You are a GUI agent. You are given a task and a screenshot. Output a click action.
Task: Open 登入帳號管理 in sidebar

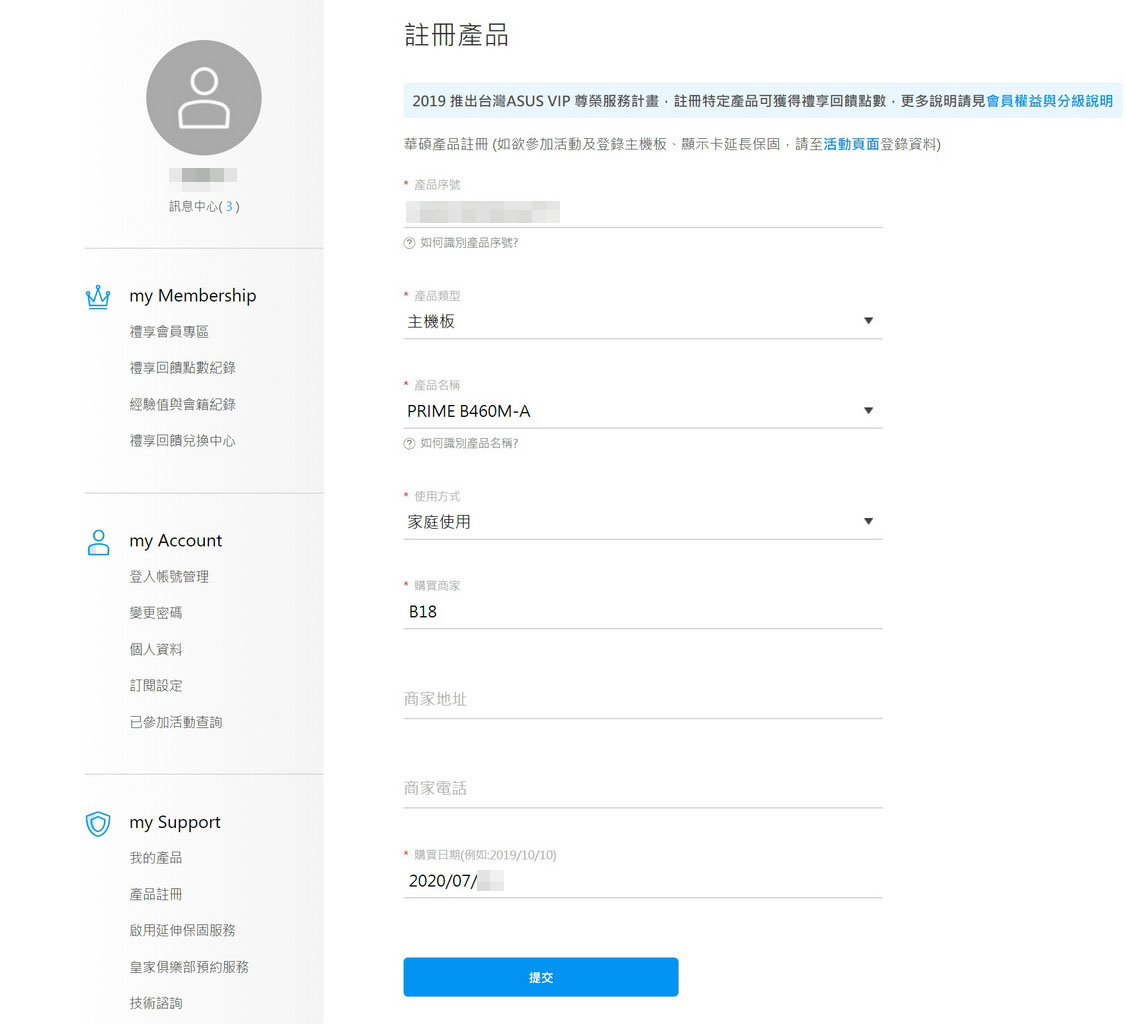click(x=169, y=577)
